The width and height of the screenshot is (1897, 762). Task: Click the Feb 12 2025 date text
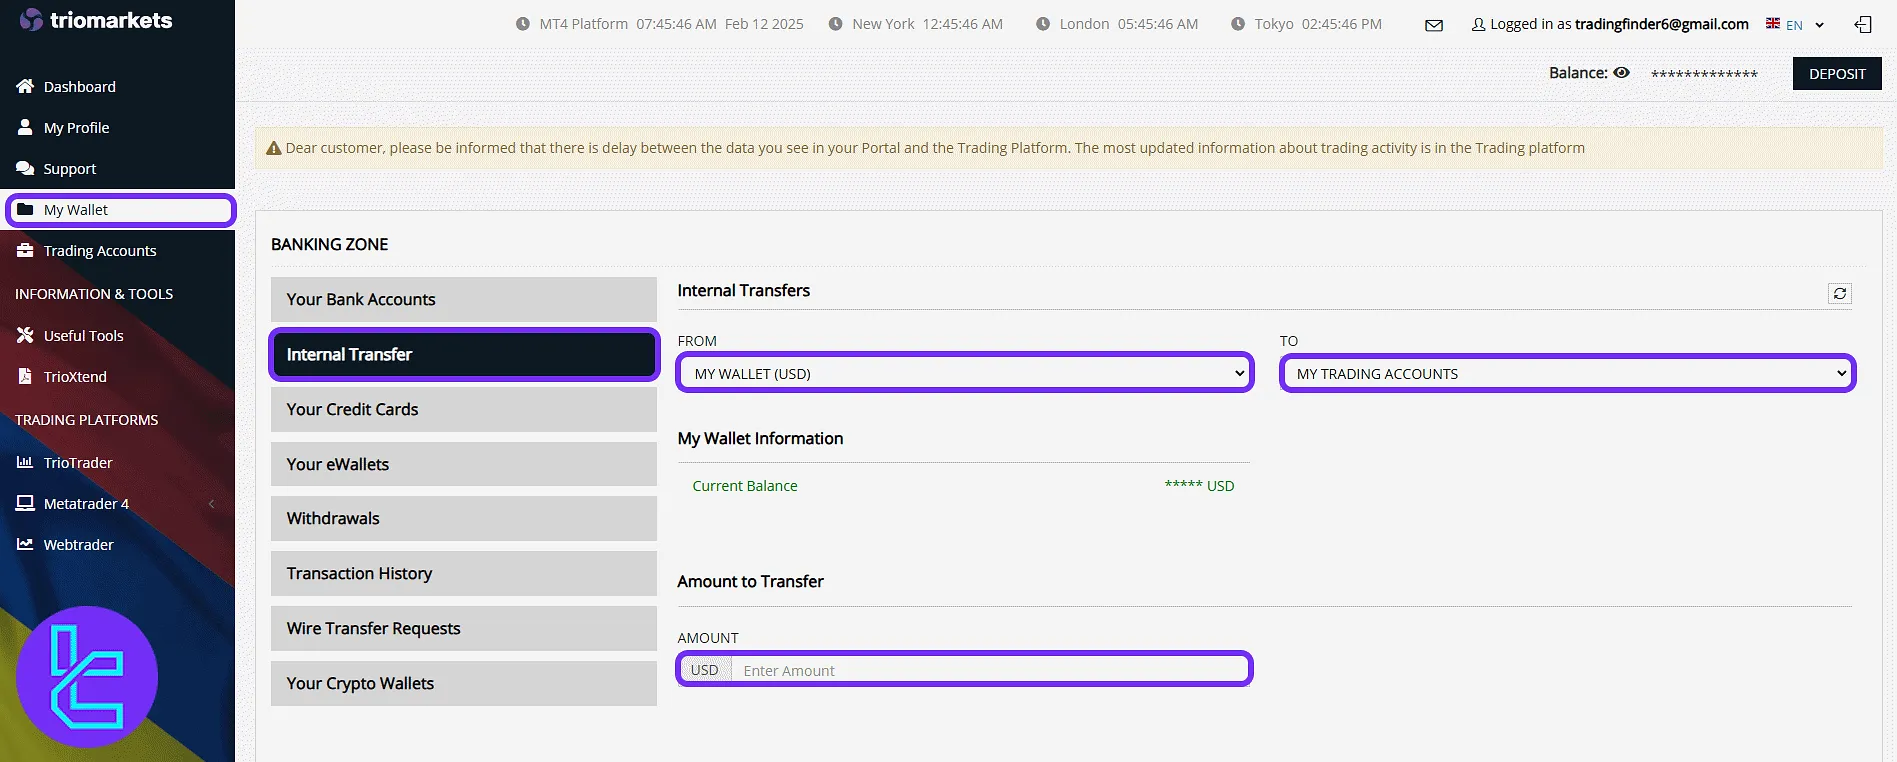pyautogui.click(x=764, y=24)
